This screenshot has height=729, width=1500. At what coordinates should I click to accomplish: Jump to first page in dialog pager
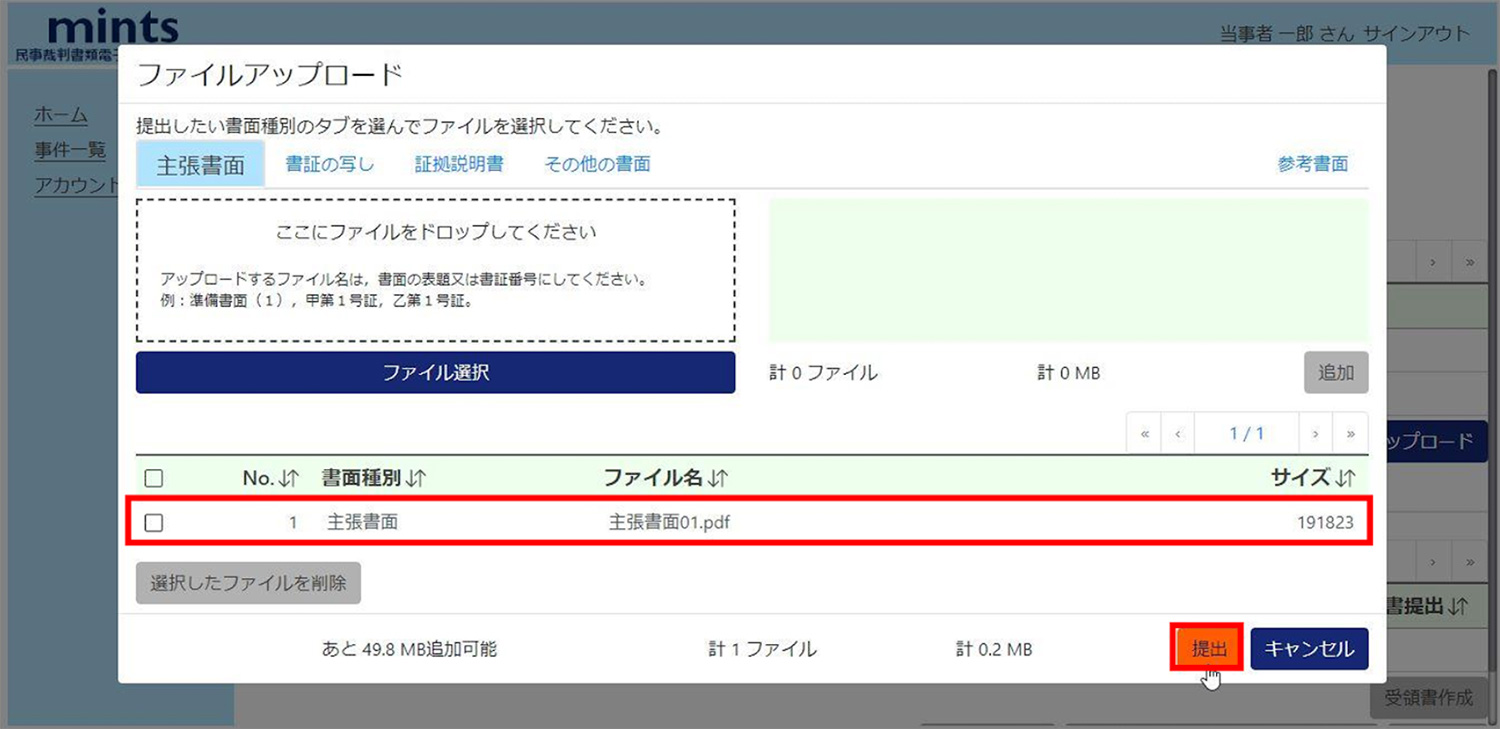1145,434
